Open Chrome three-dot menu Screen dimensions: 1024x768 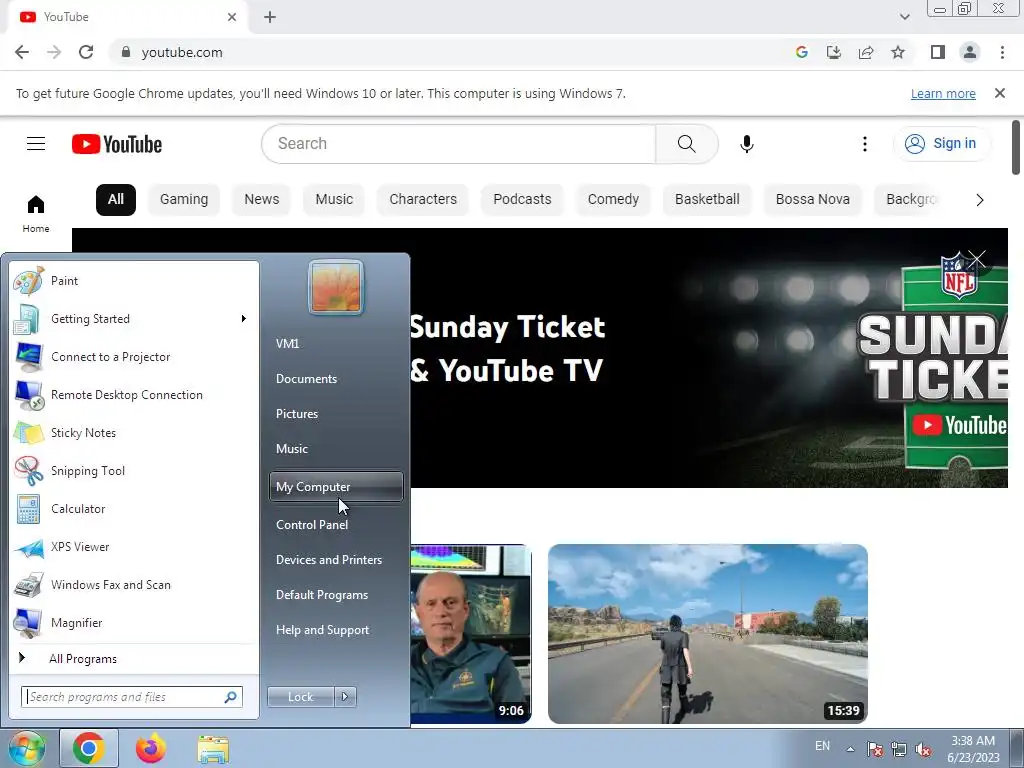tap(1002, 52)
